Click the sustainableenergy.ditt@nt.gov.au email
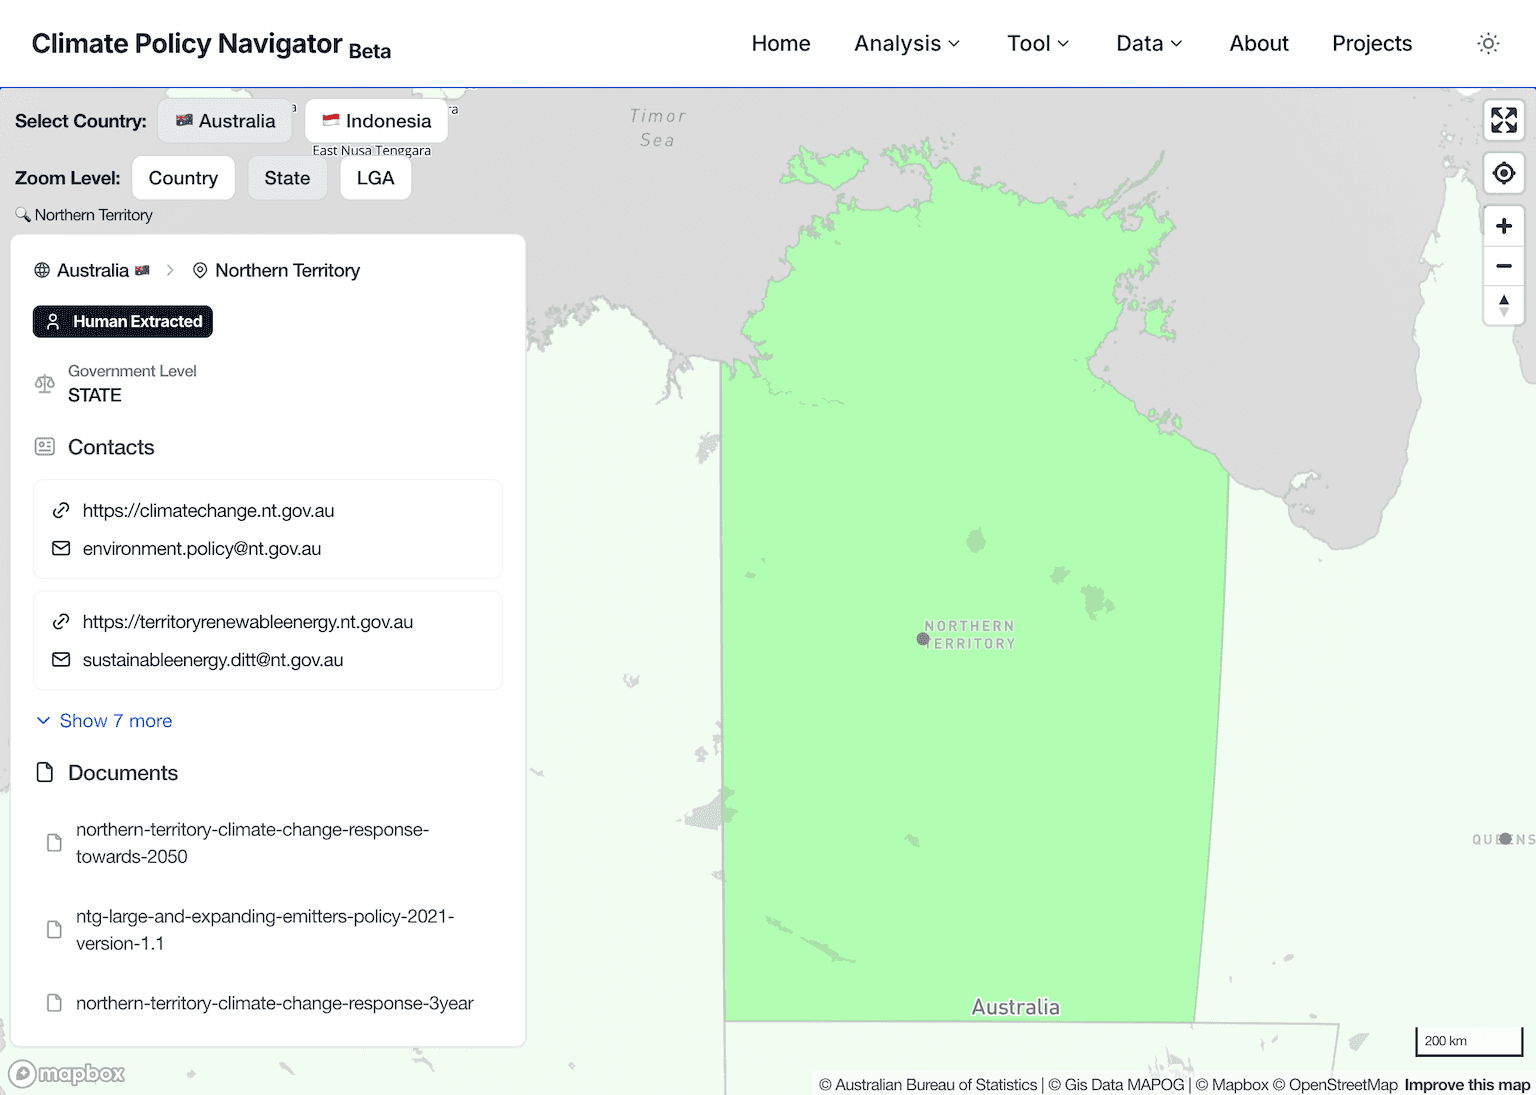 [x=213, y=660]
